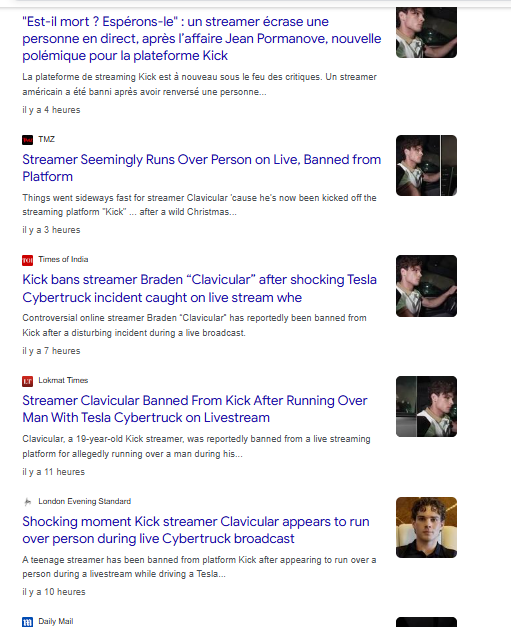Click the Lokmat Times source name
The image size is (511, 627).
pos(63,380)
